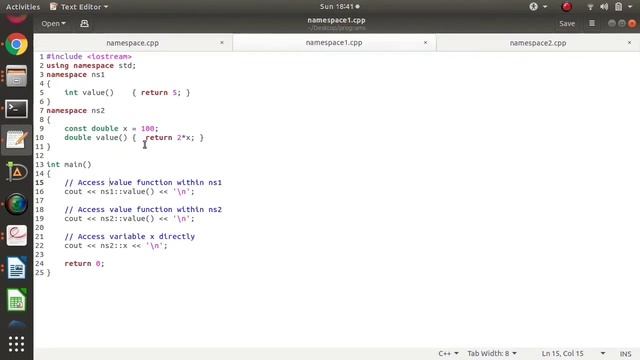Click the '#include <iostream>' line
Viewport: 640px width, 360px height.
pos(89,56)
